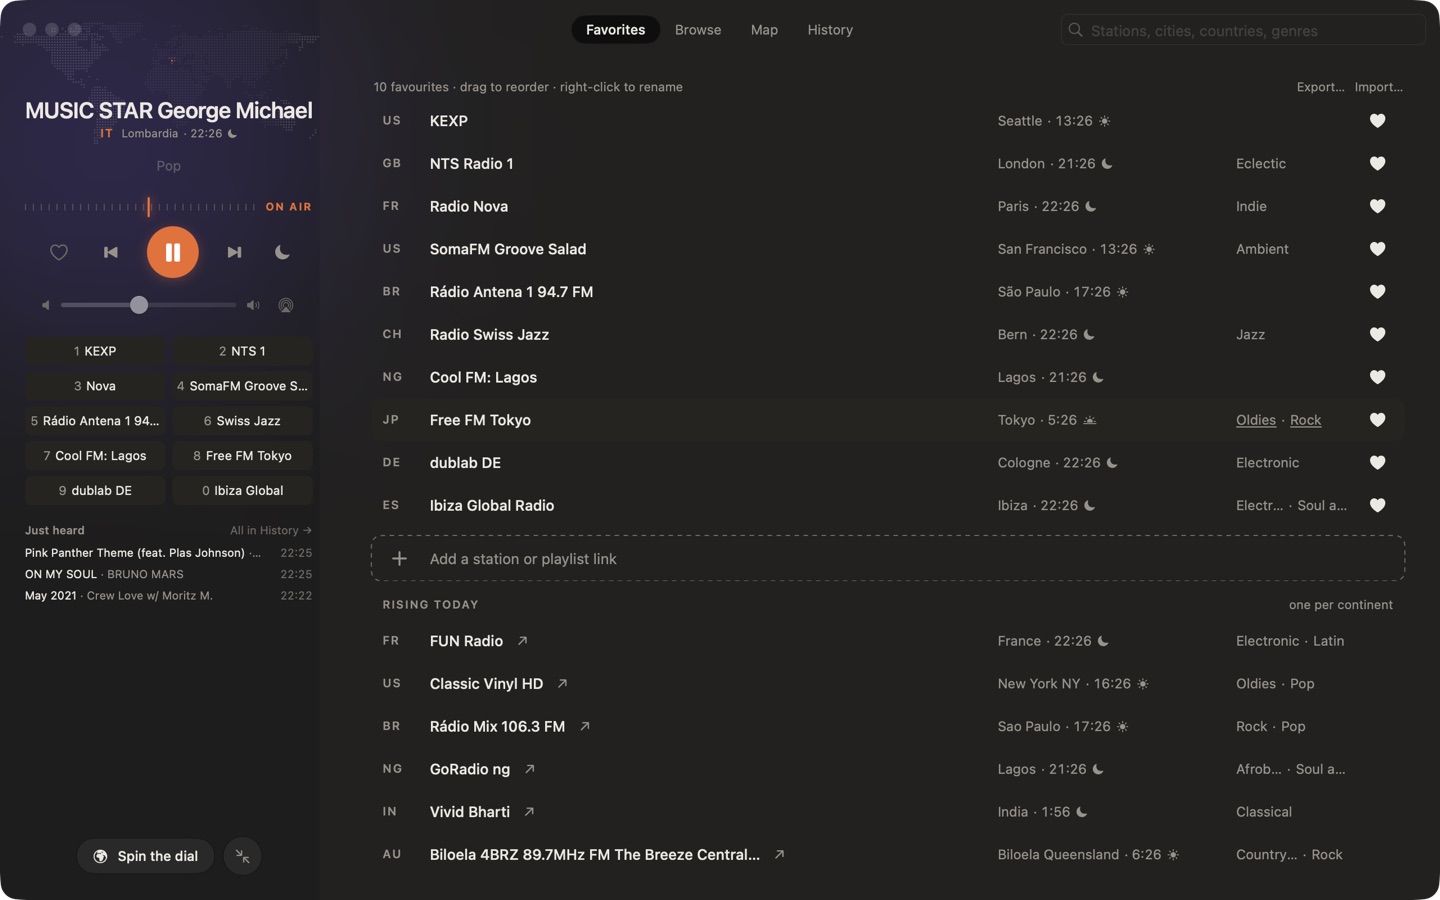Open FUN Radio's external link arrow
Image resolution: width=1440 pixels, height=900 pixels.
522,641
